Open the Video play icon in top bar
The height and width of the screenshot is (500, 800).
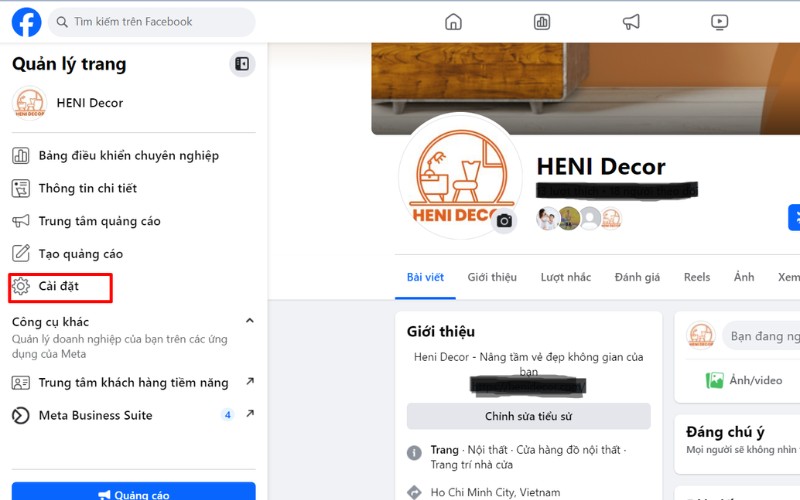pos(719,22)
